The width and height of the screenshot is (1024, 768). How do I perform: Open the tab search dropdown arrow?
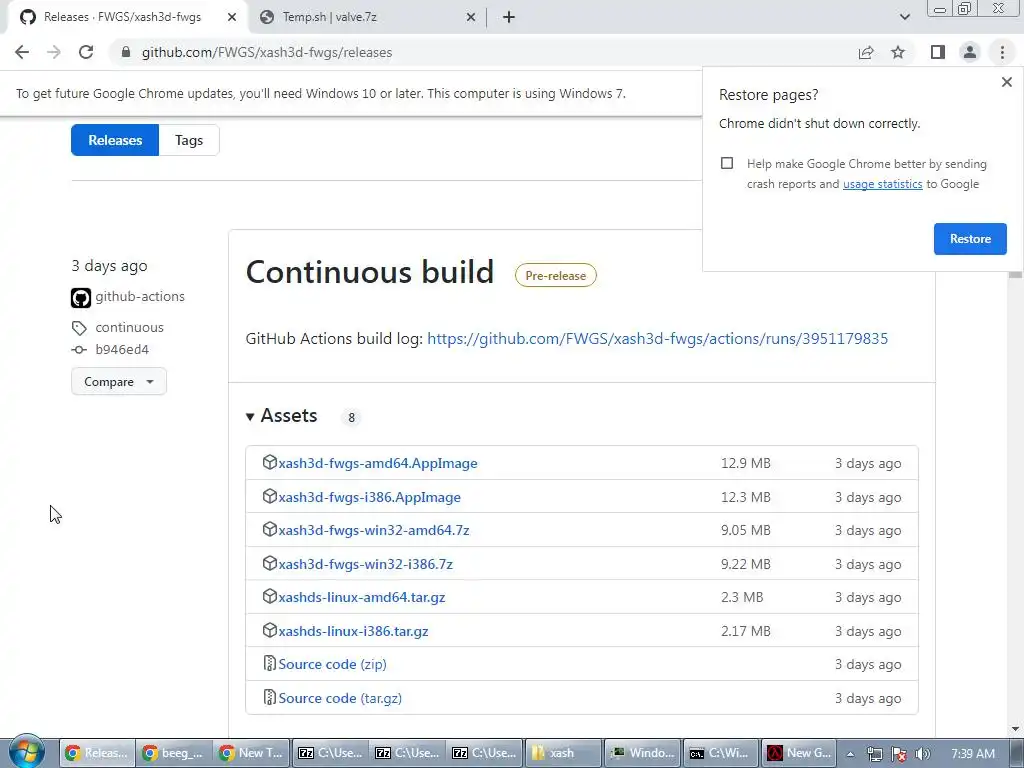(904, 17)
